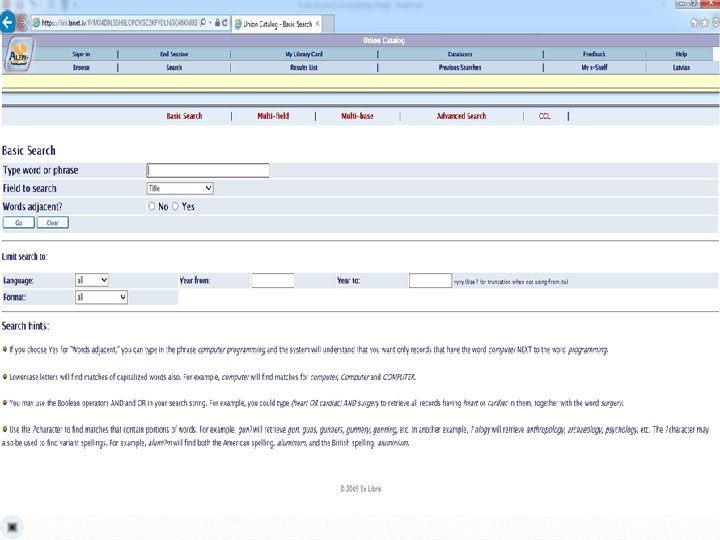Image resolution: width=720 pixels, height=540 pixels.
Task: Click the favorites star icon
Action: (x=705, y=22)
